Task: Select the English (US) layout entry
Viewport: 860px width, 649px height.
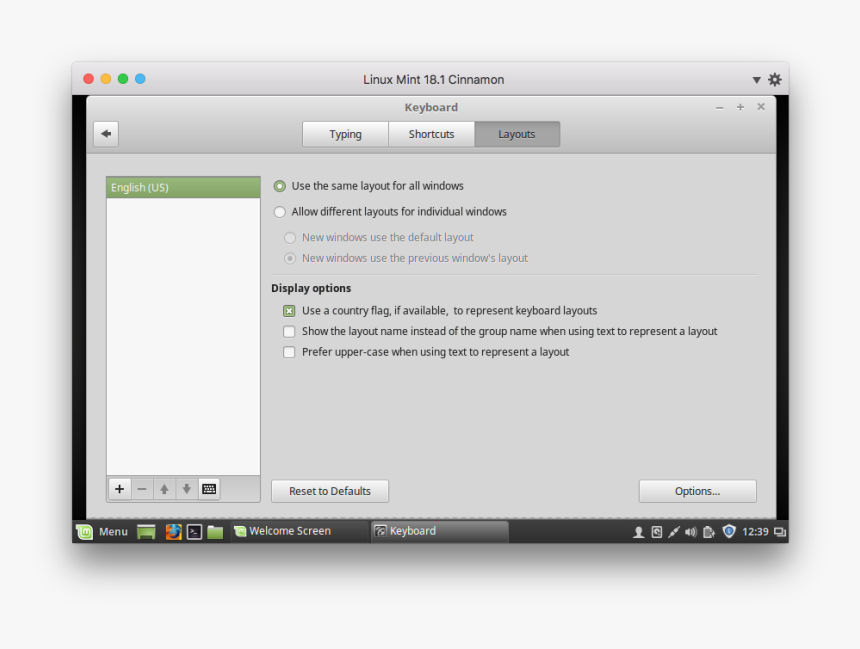Action: (182, 187)
